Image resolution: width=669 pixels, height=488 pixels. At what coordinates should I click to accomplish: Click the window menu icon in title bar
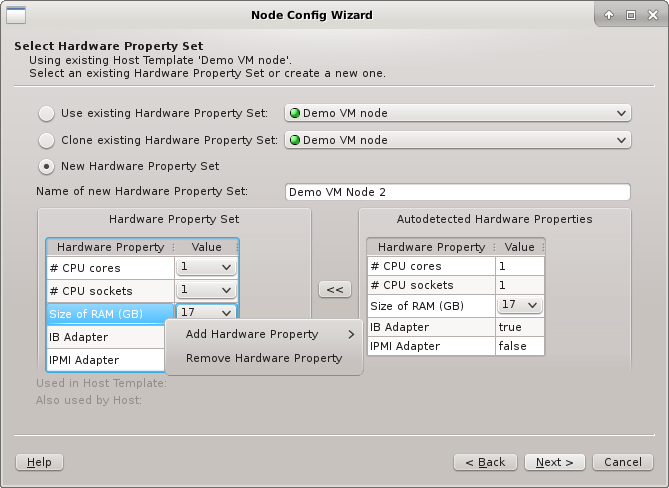tap(16, 15)
